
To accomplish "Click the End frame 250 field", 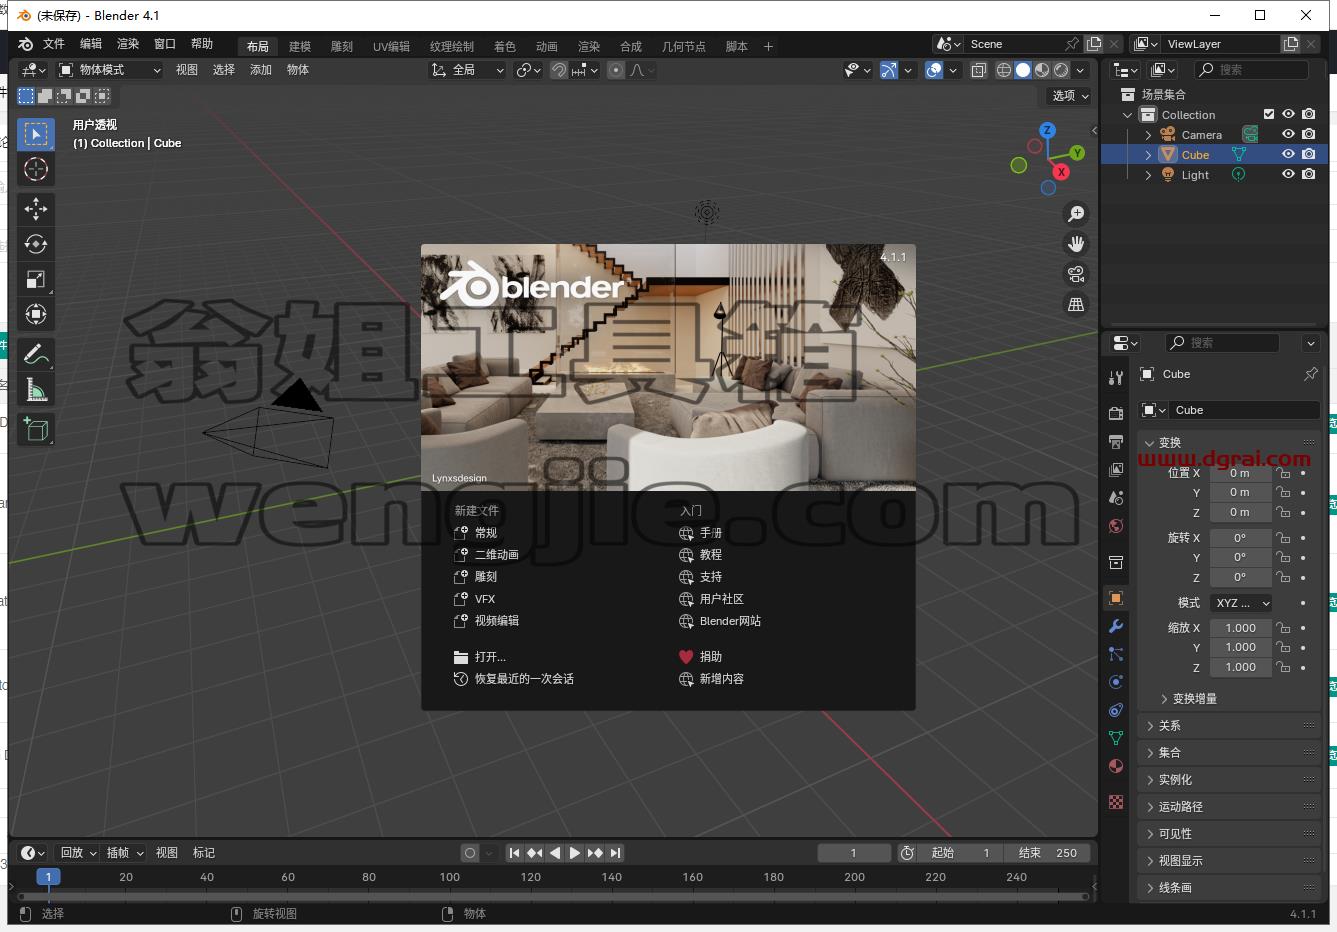I will [x=1048, y=853].
